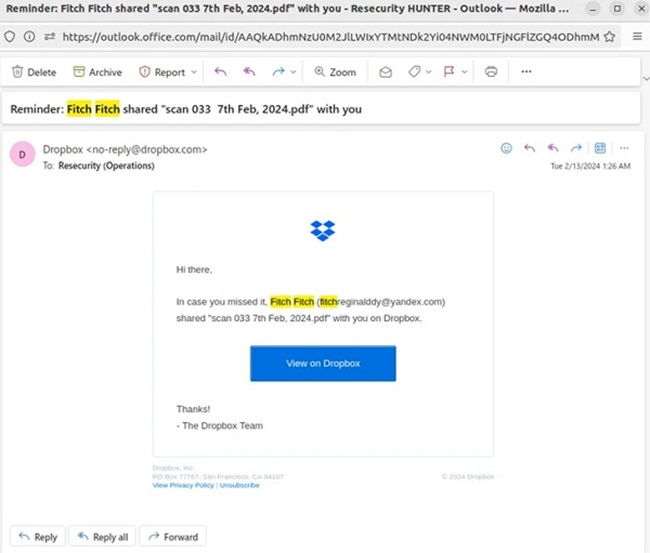Click the toolbar Reply all icon

click(x=249, y=72)
